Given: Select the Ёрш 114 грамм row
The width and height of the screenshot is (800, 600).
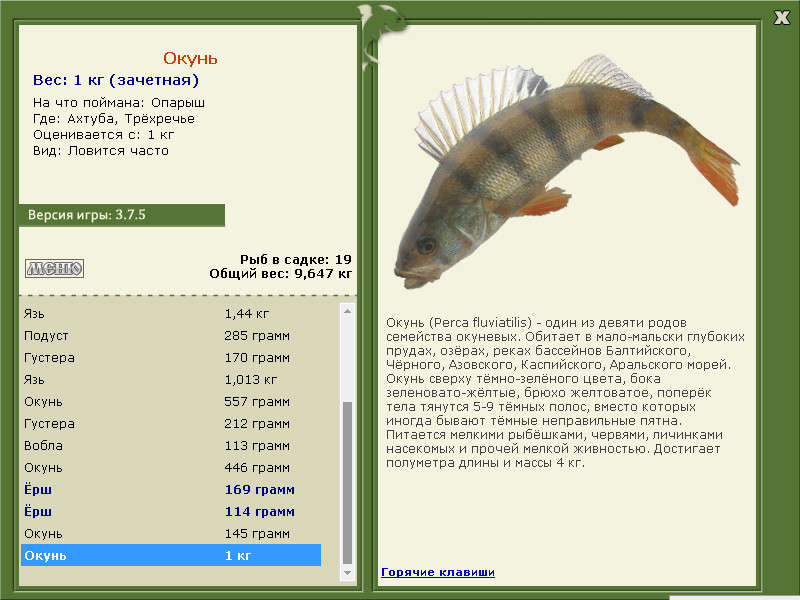Looking at the screenshot, I should tap(171, 511).
